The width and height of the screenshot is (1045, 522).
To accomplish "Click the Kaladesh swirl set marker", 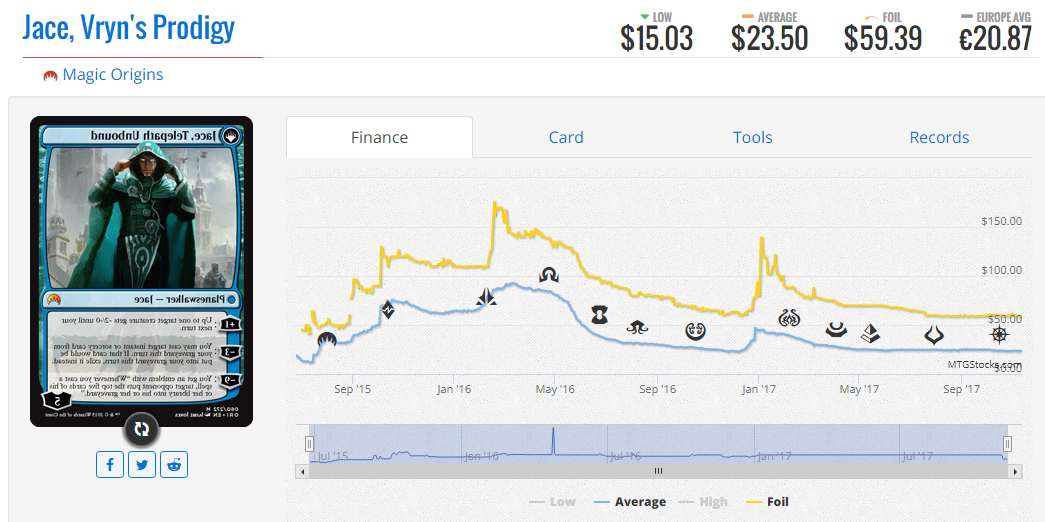I will click(x=696, y=330).
